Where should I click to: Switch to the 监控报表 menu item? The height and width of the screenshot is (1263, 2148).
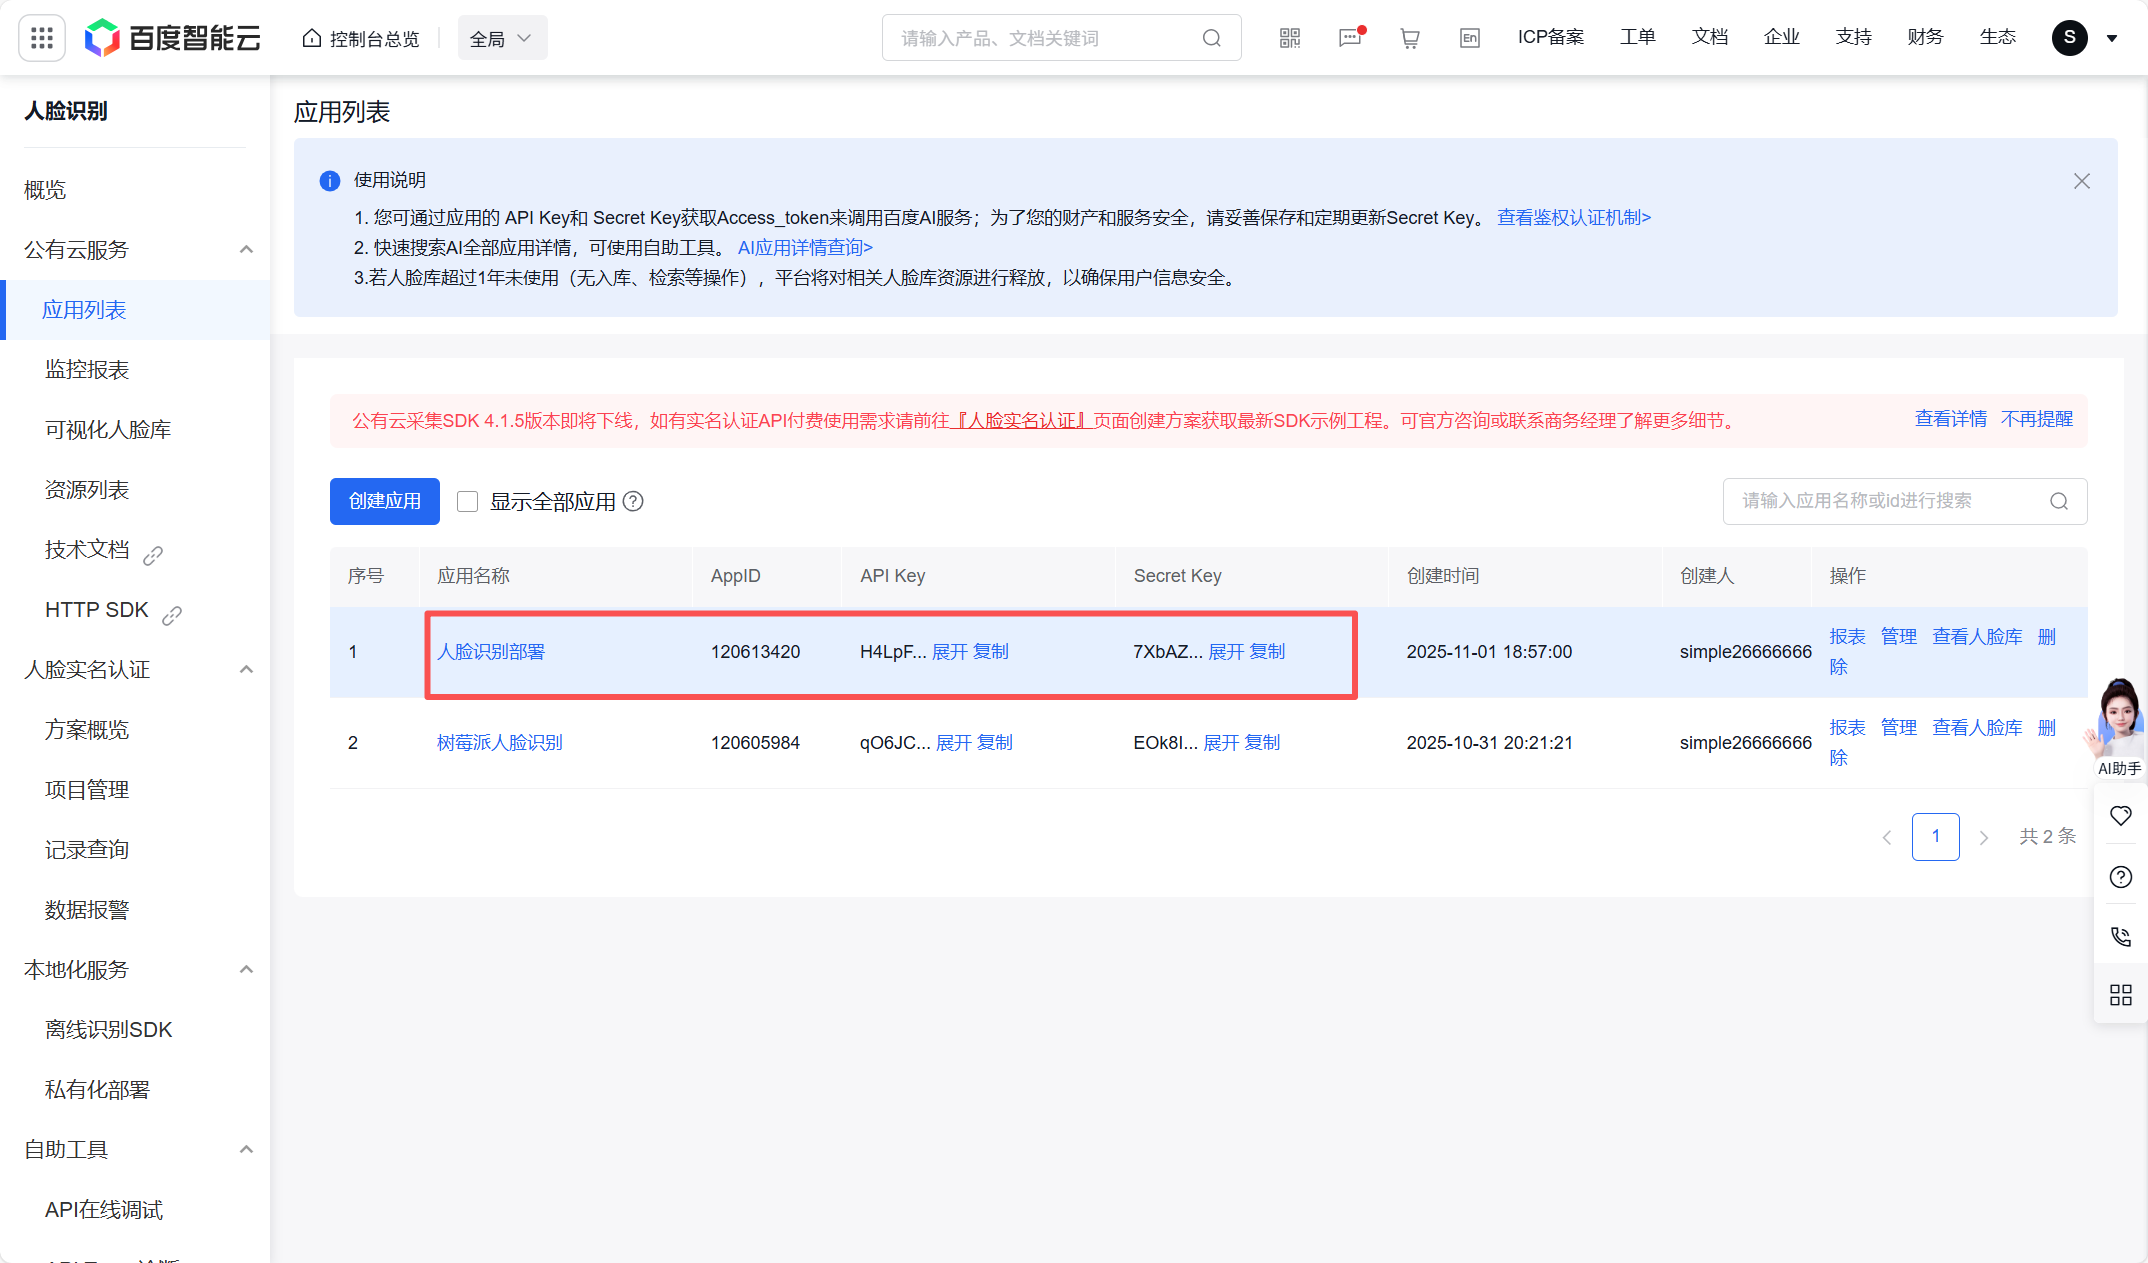click(85, 369)
